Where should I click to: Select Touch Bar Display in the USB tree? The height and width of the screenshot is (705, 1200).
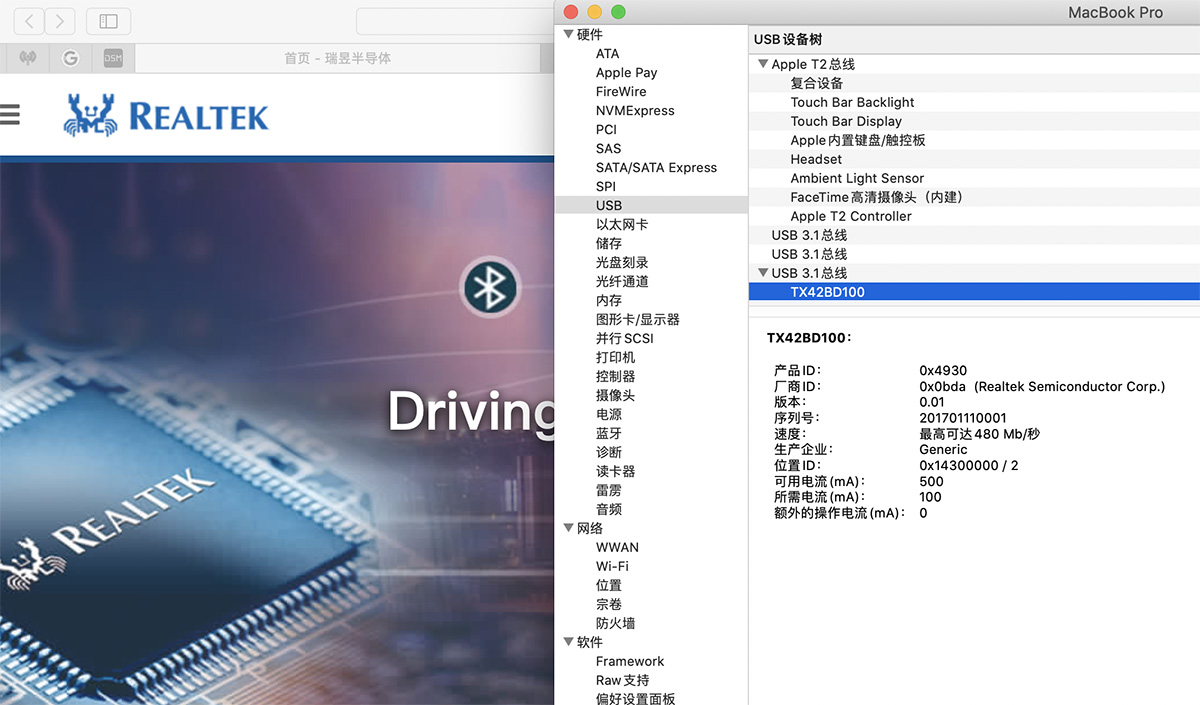(x=846, y=122)
